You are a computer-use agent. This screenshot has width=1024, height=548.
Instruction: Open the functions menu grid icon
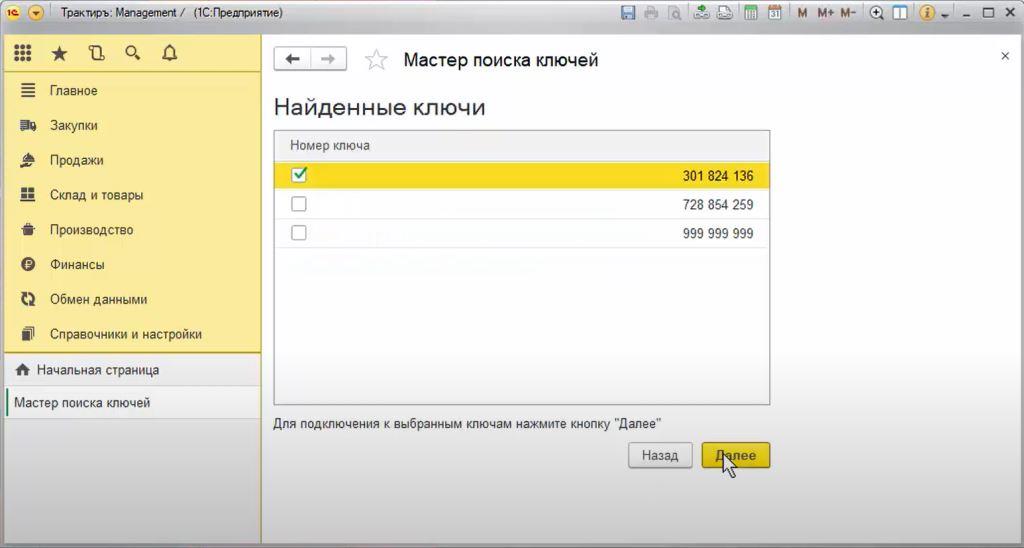point(23,54)
